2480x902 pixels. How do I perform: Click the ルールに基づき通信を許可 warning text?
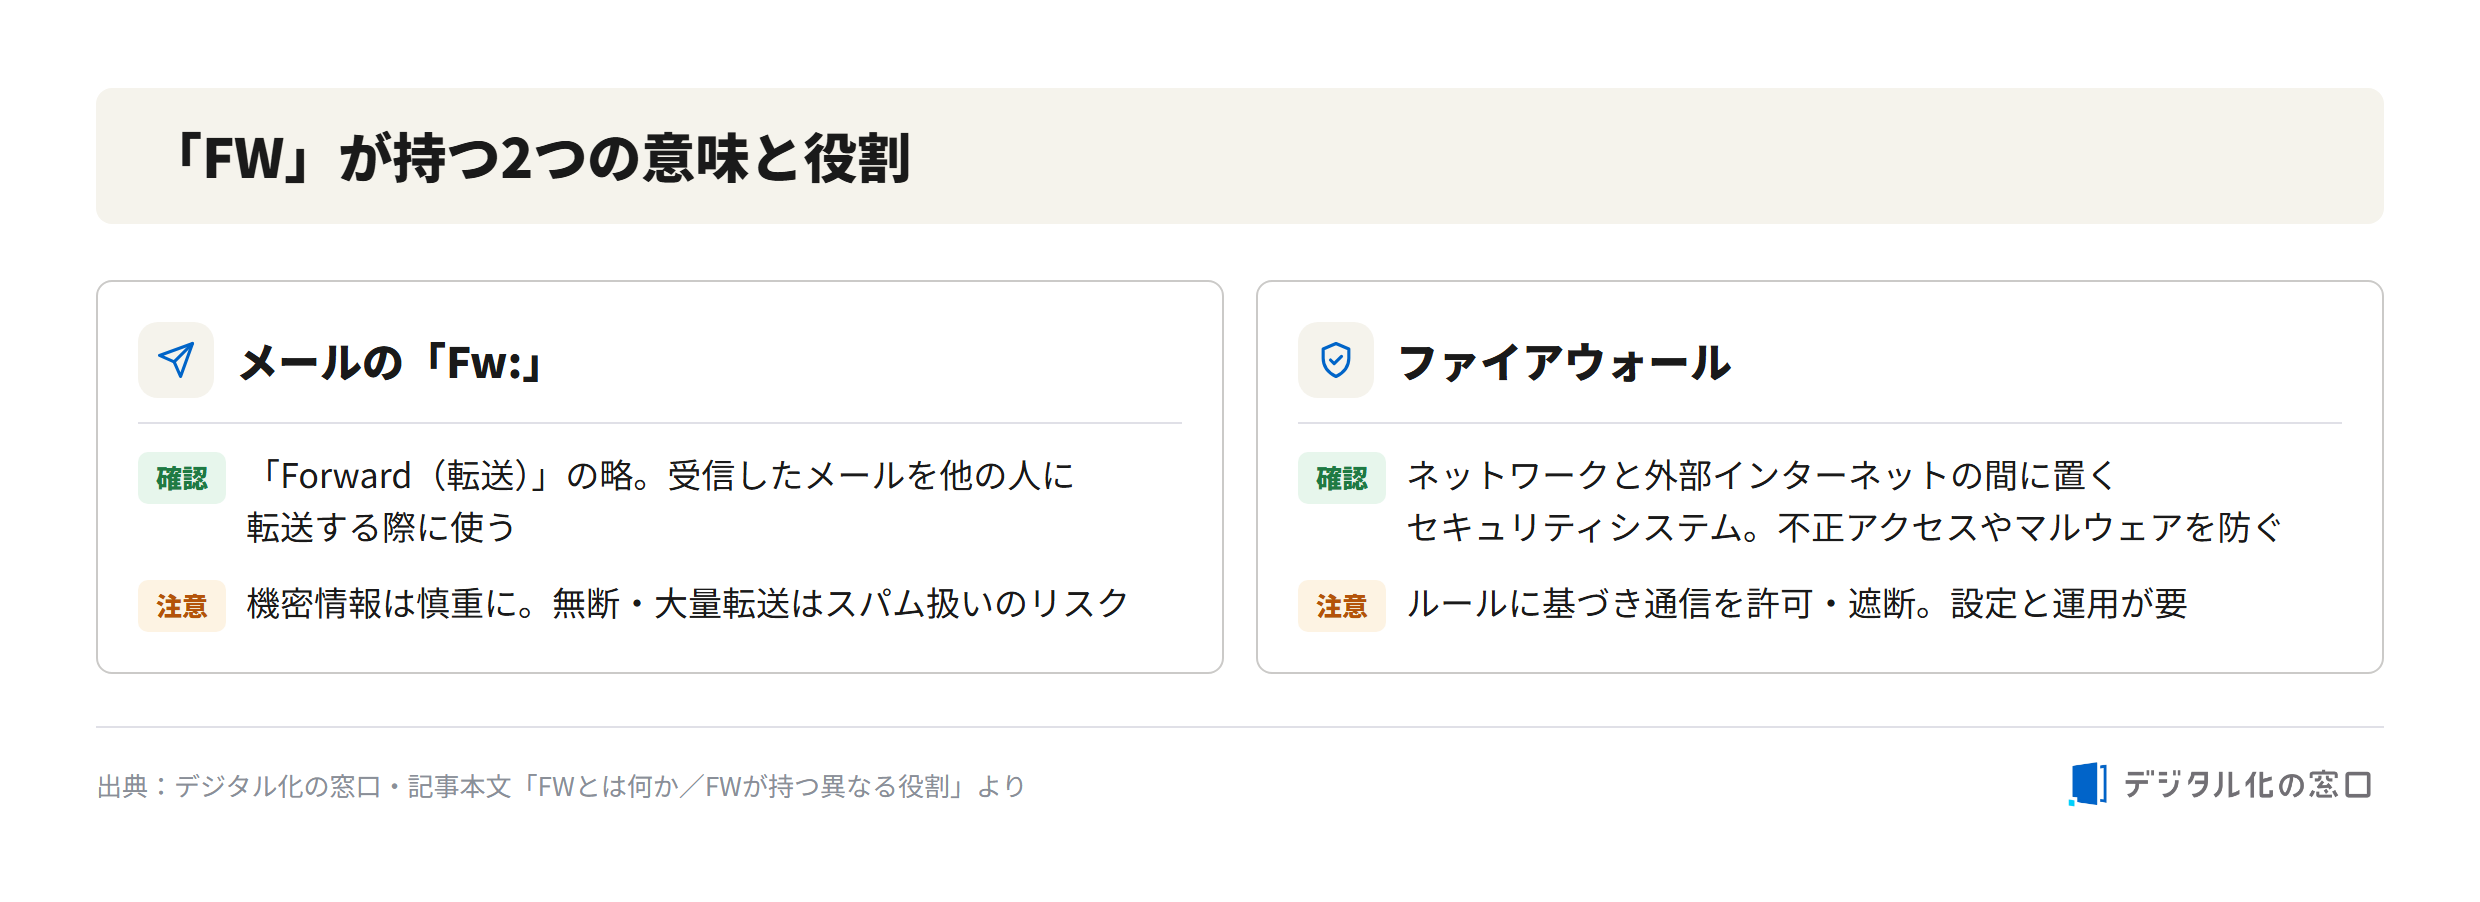pyautogui.click(x=1797, y=604)
